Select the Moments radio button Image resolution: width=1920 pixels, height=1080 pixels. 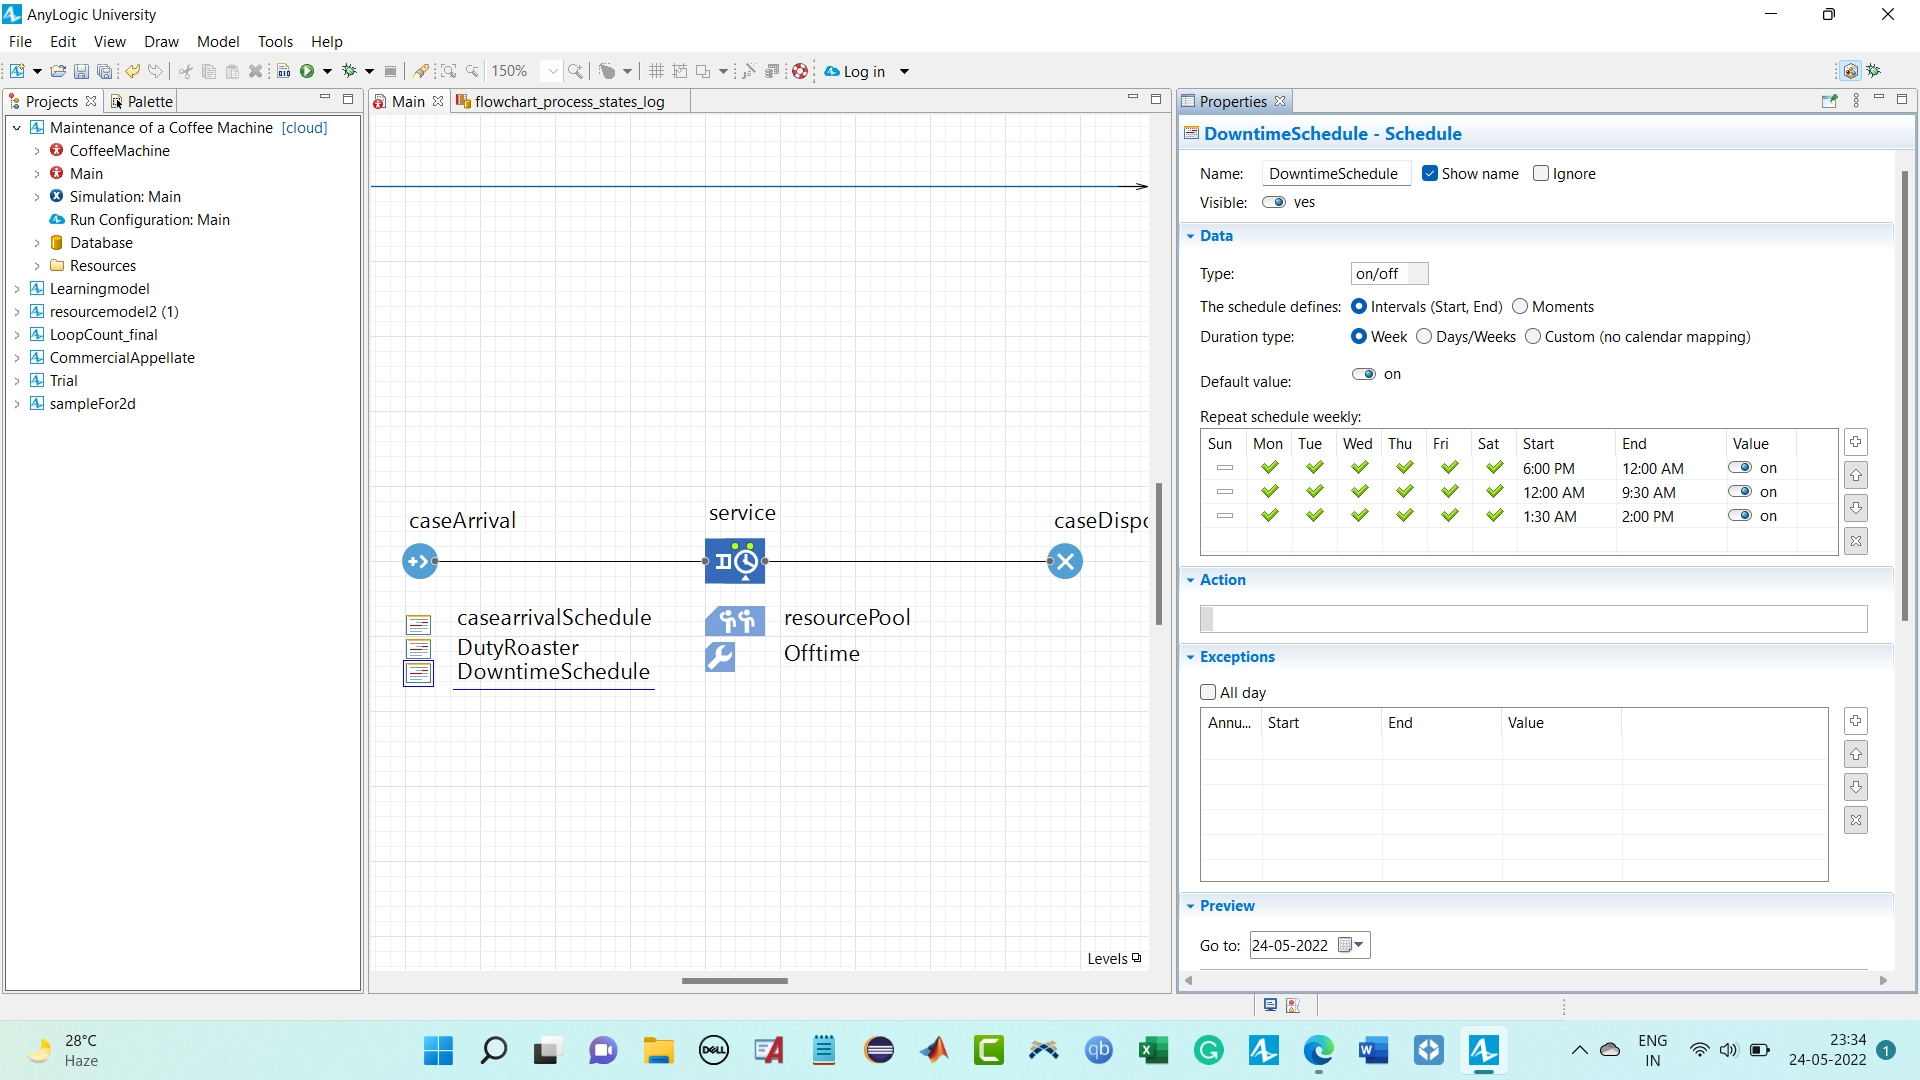pyautogui.click(x=1520, y=307)
